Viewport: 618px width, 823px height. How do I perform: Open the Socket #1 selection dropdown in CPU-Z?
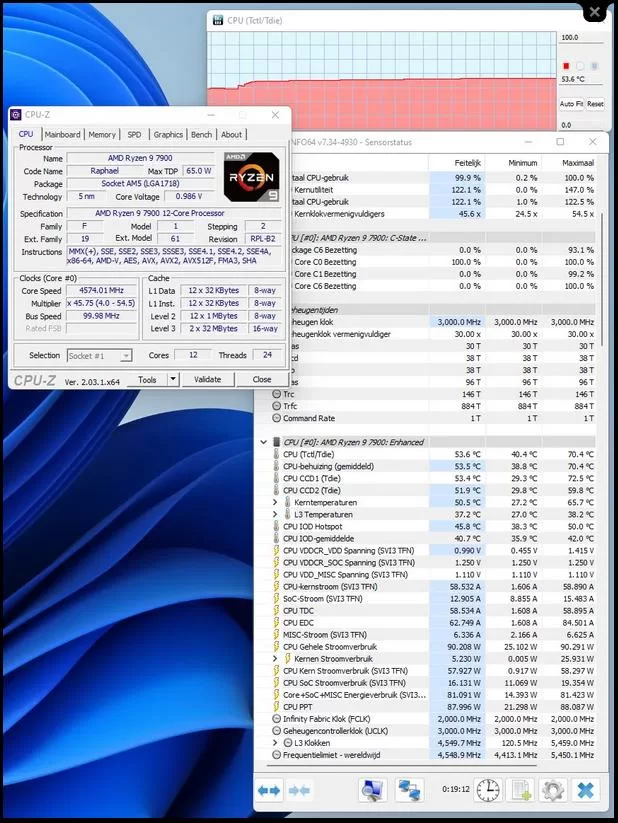click(100, 356)
